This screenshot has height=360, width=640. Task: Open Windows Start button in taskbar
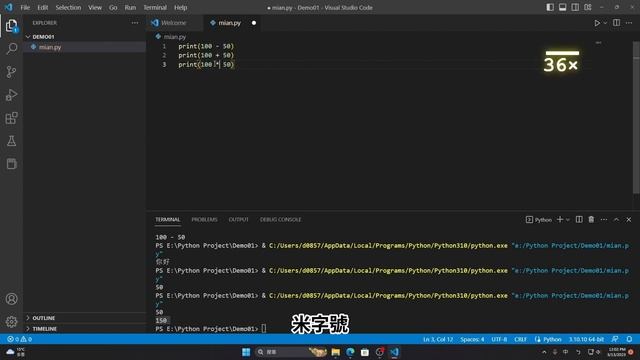point(246,352)
